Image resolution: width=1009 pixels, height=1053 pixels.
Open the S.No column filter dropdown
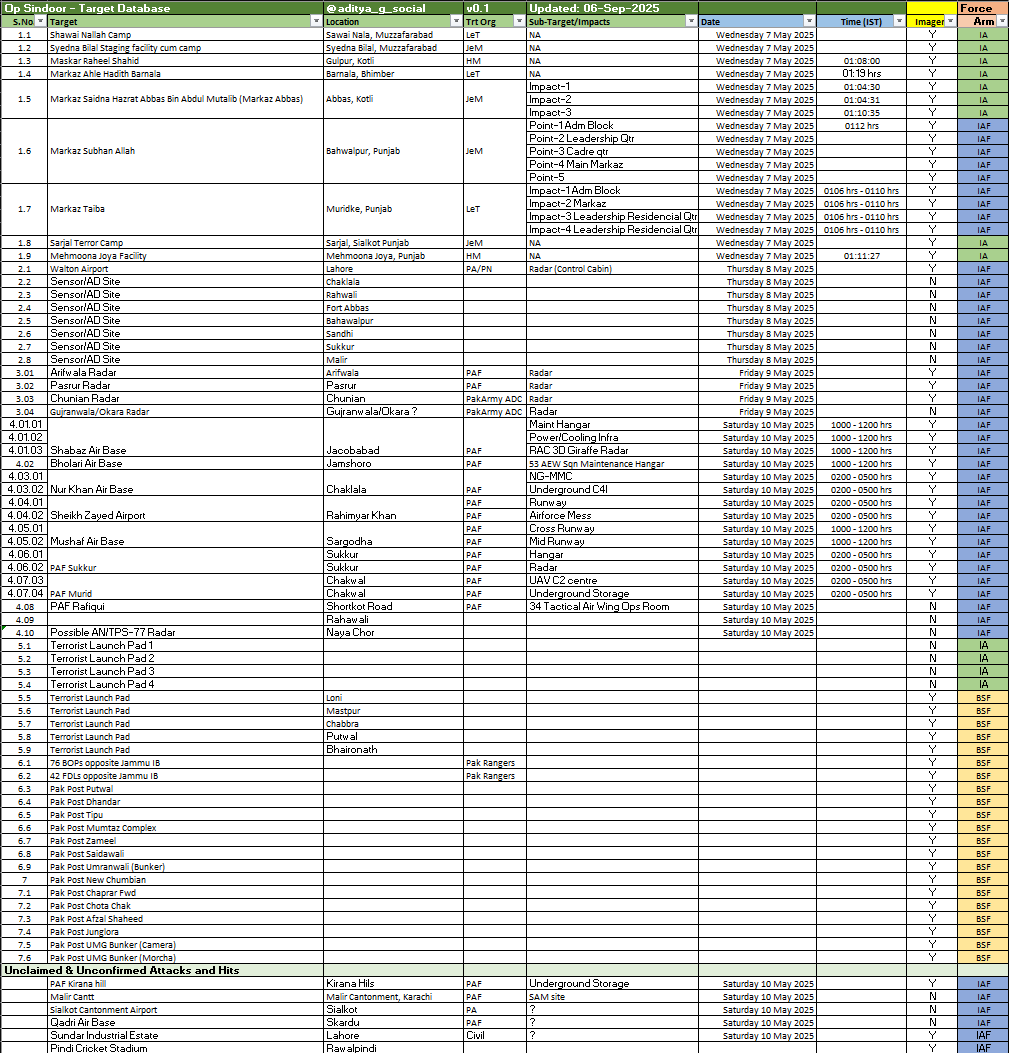[40, 21]
